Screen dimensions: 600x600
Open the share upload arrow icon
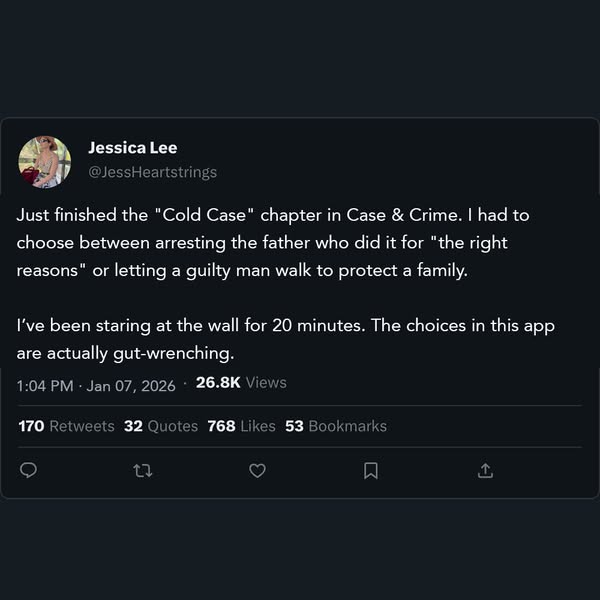485,471
